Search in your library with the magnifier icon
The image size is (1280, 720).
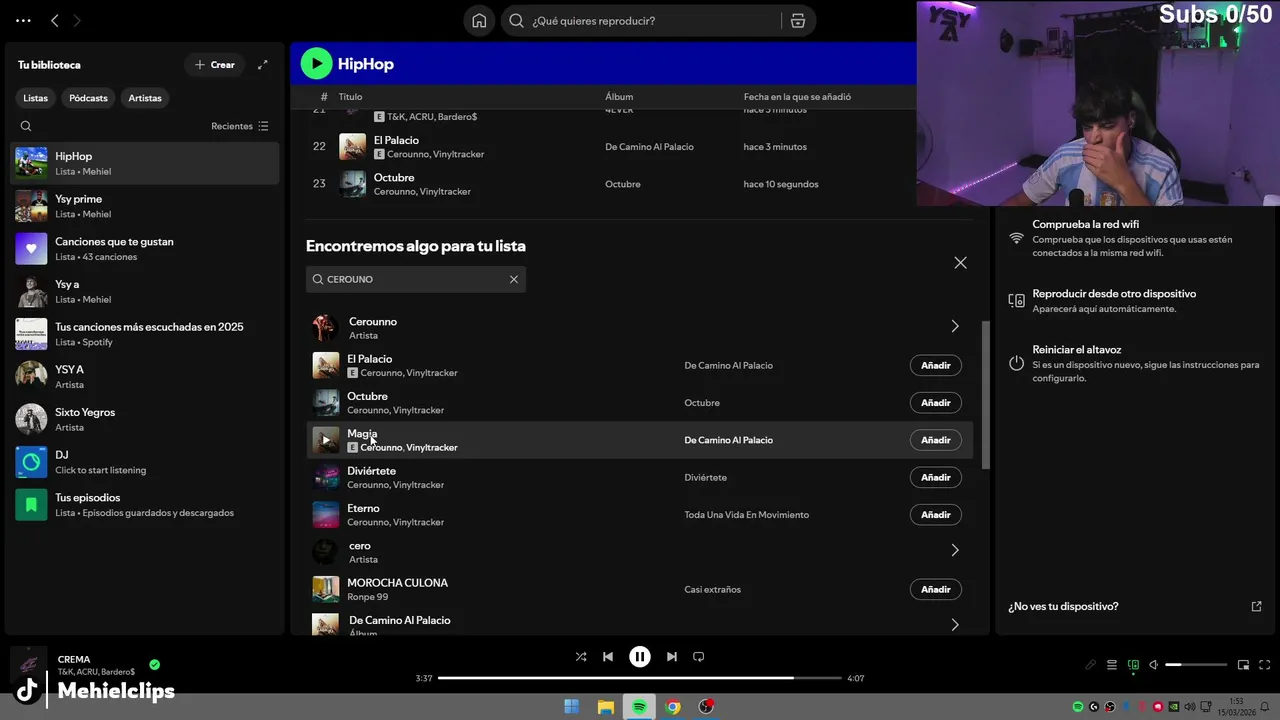point(26,126)
